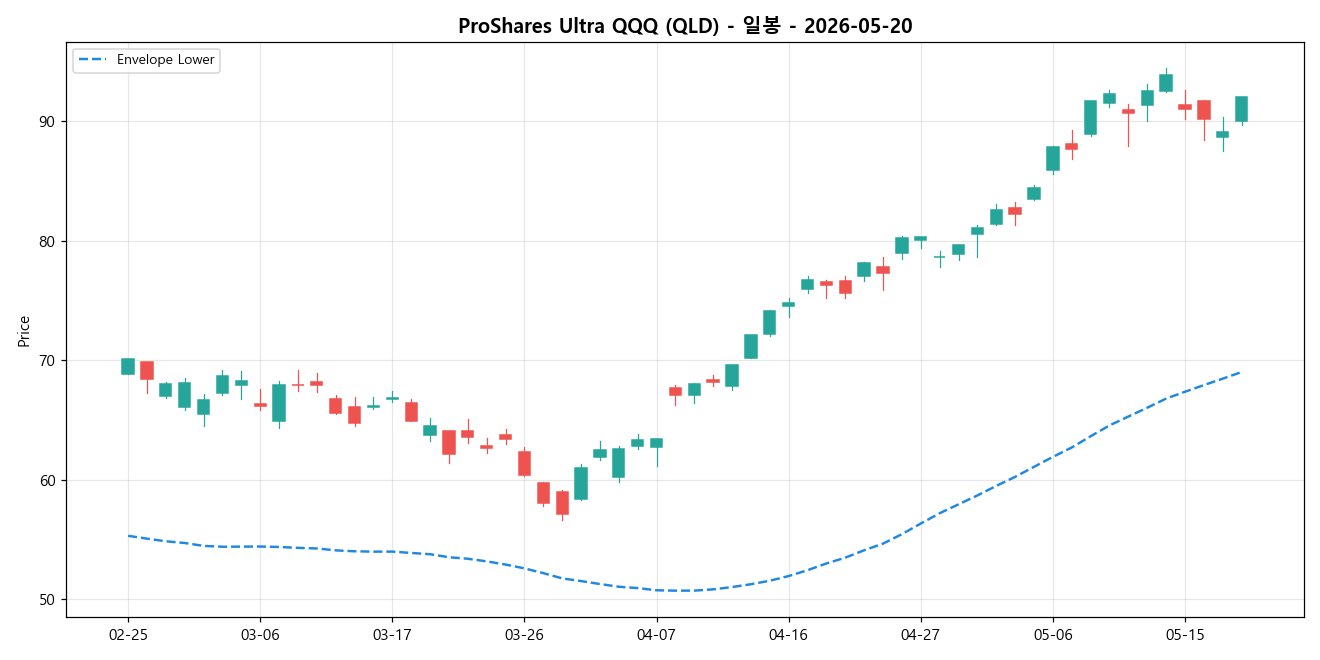The image size is (1320, 660).
Task: Select the 03-26 x-axis date label
Action: (x=524, y=635)
